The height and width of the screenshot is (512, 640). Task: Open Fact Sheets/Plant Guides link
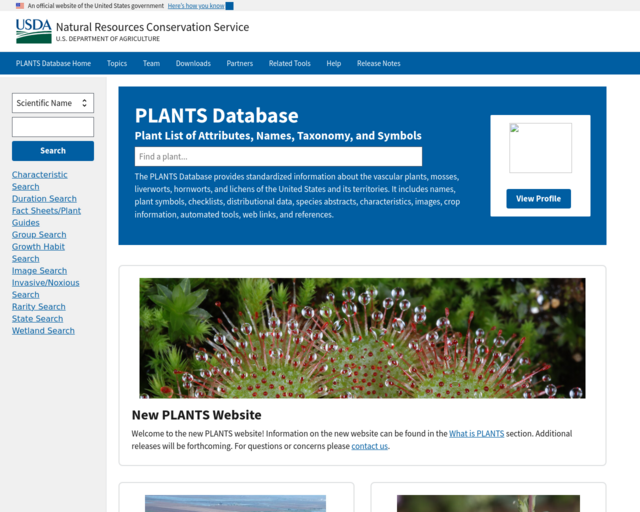[x=46, y=216]
